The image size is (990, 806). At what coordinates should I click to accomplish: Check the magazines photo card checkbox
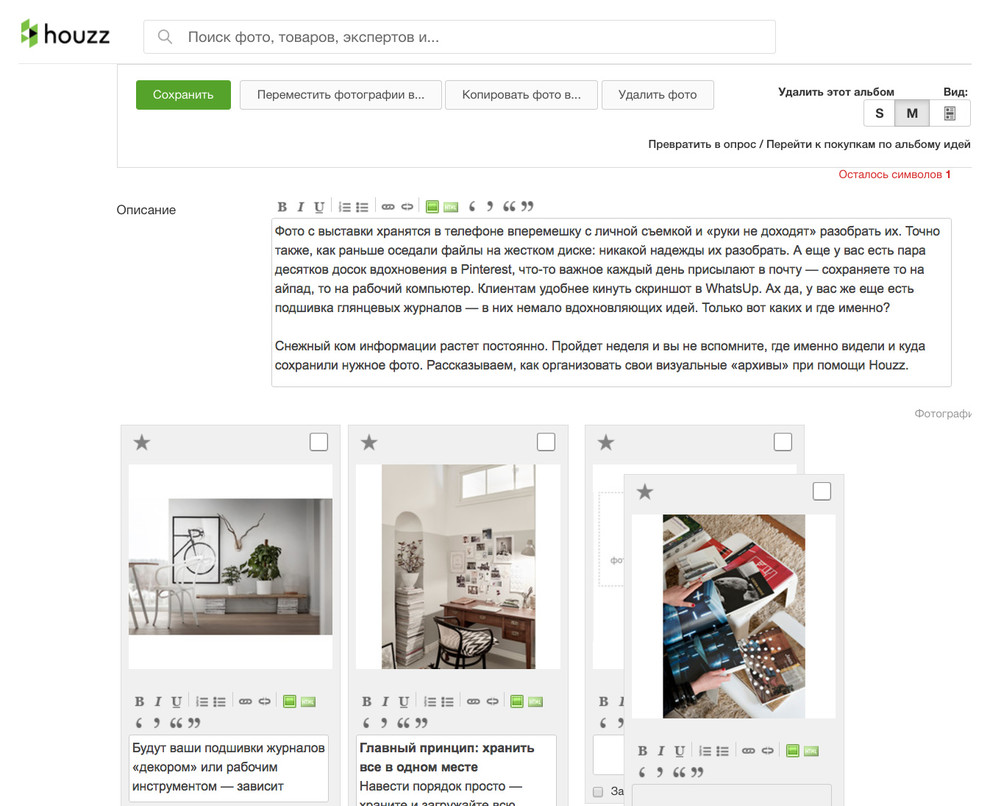821,491
